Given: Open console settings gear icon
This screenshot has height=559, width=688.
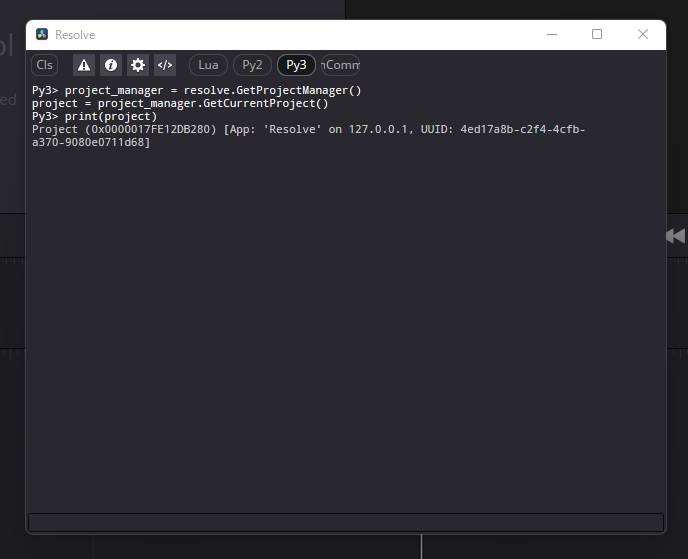Looking at the screenshot, I should click(138, 65).
